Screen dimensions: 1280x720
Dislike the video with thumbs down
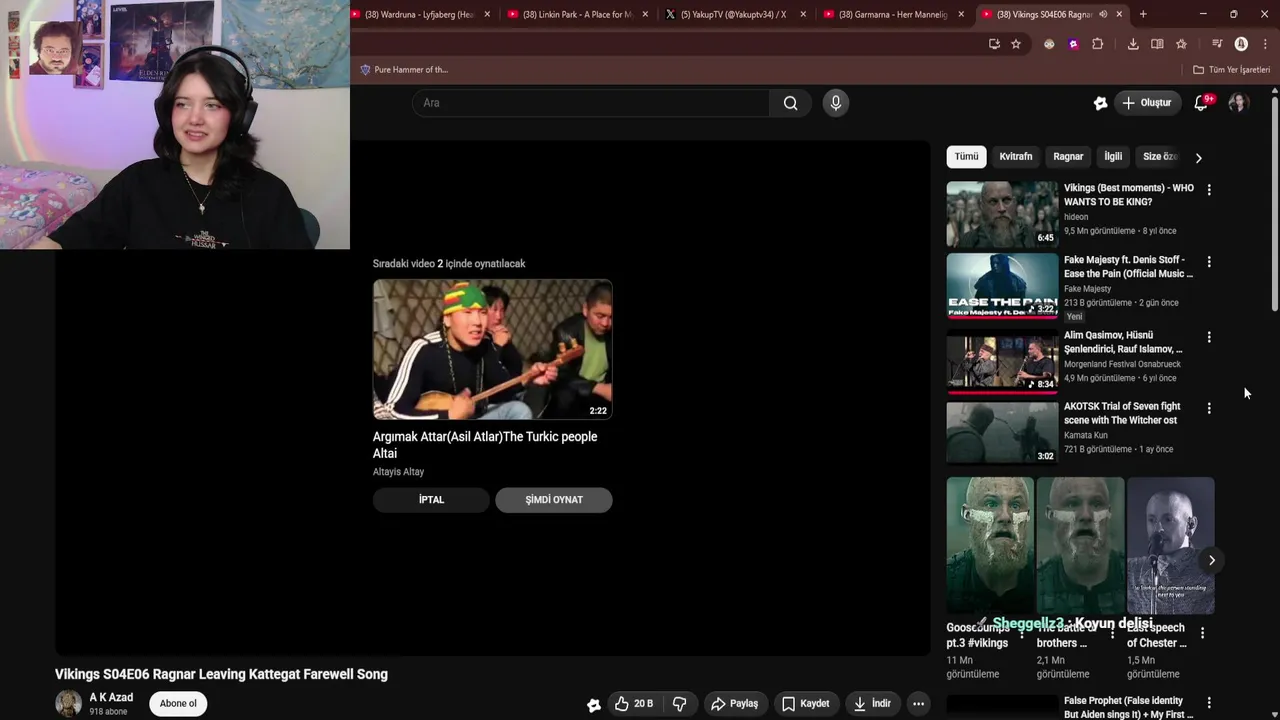pyautogui.click(x=680, y=704)
